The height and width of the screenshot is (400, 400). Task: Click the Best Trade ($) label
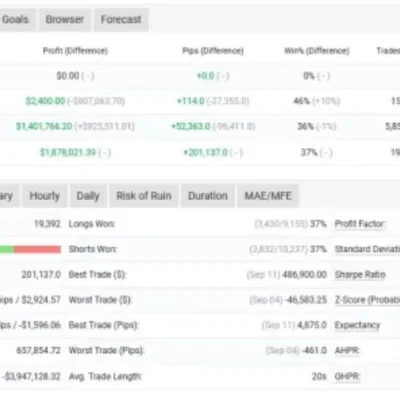pyautogui.click(x=97, y=275)
